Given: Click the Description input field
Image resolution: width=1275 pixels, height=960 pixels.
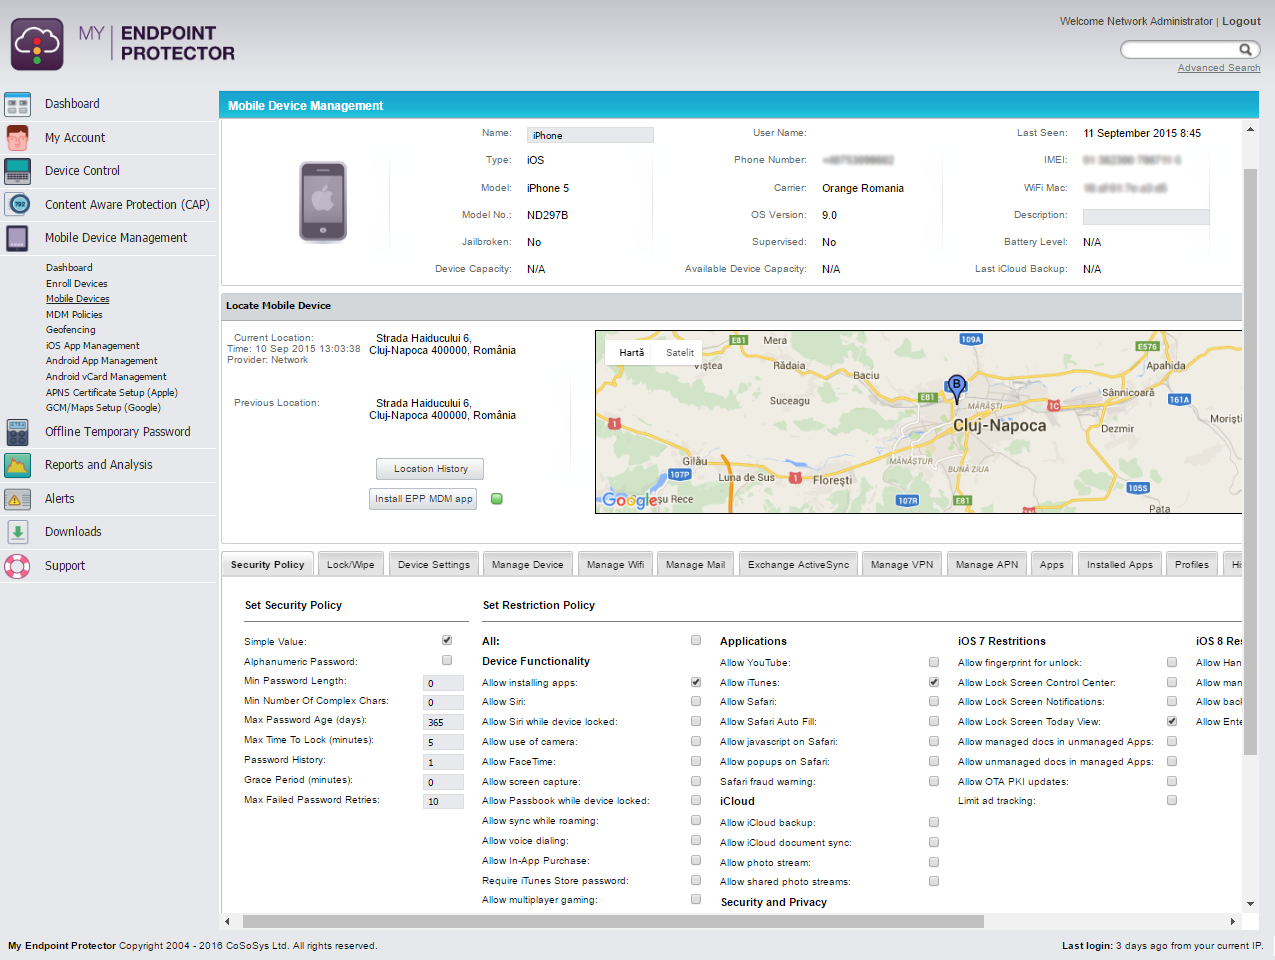Looking at the screenshot, I should [x=1146, y=216].
